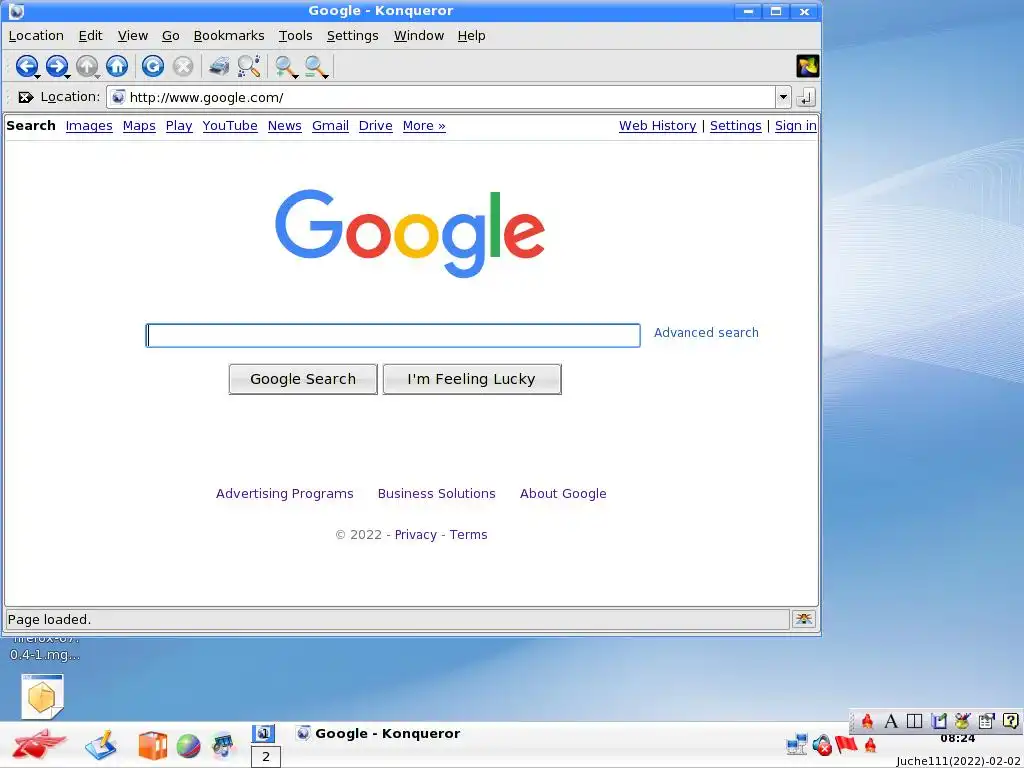Click the Google Search button
The height and width of the screenshot is (768, 1024).
[303, 379]
